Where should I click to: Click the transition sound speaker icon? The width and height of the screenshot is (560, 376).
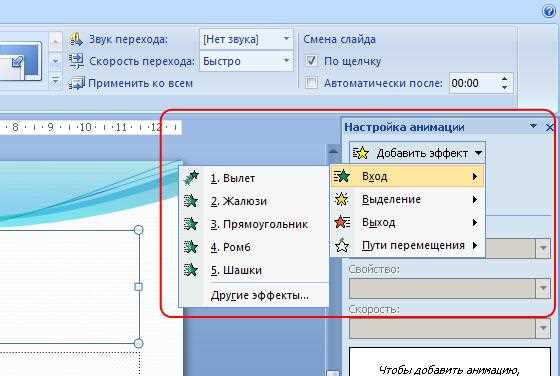pyautogui.click(x=76, y=39)
